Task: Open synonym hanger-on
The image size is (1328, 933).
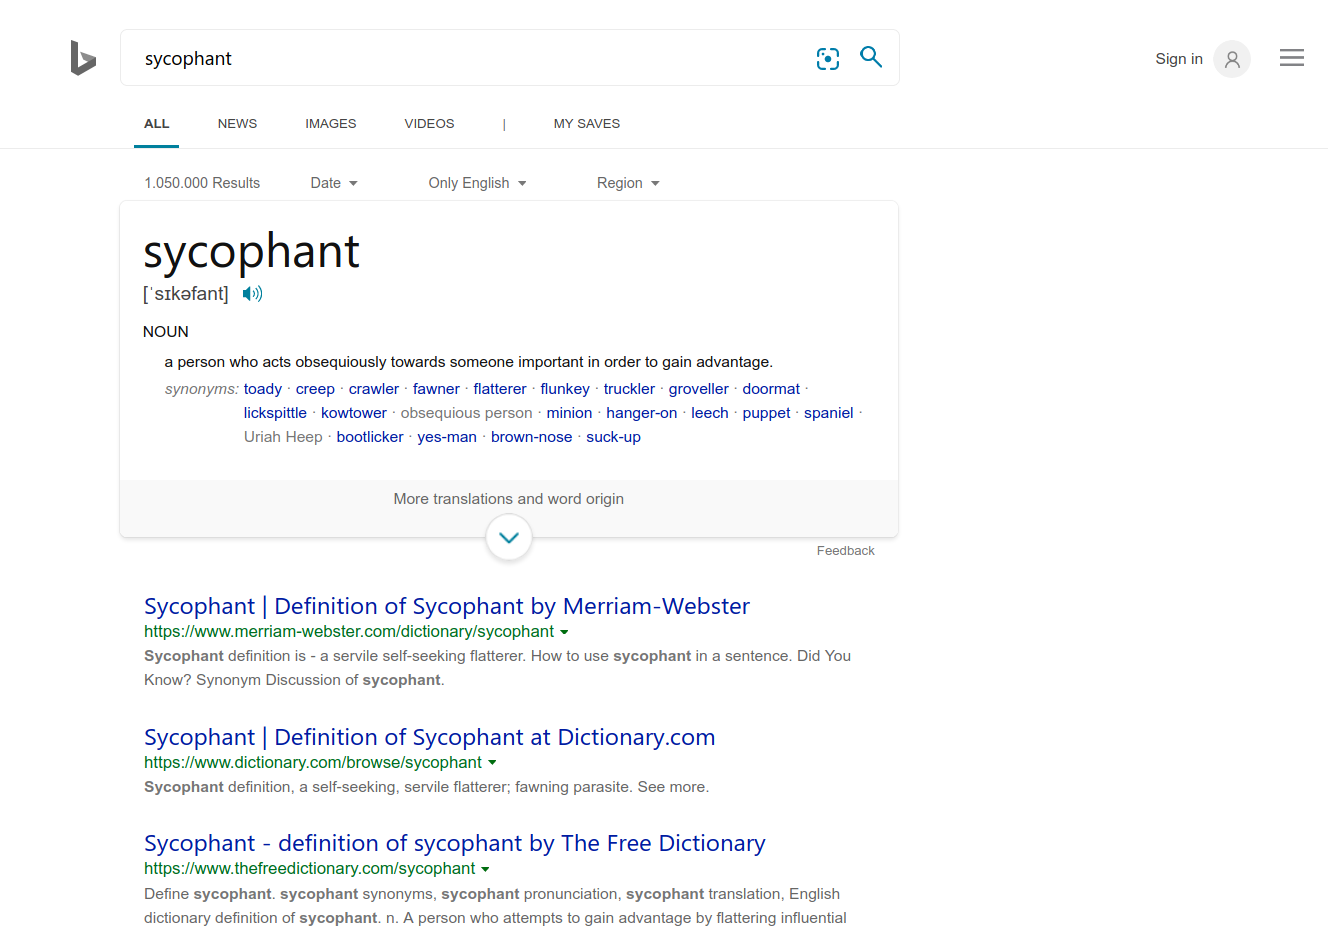Action: click(x=642, y=413)
